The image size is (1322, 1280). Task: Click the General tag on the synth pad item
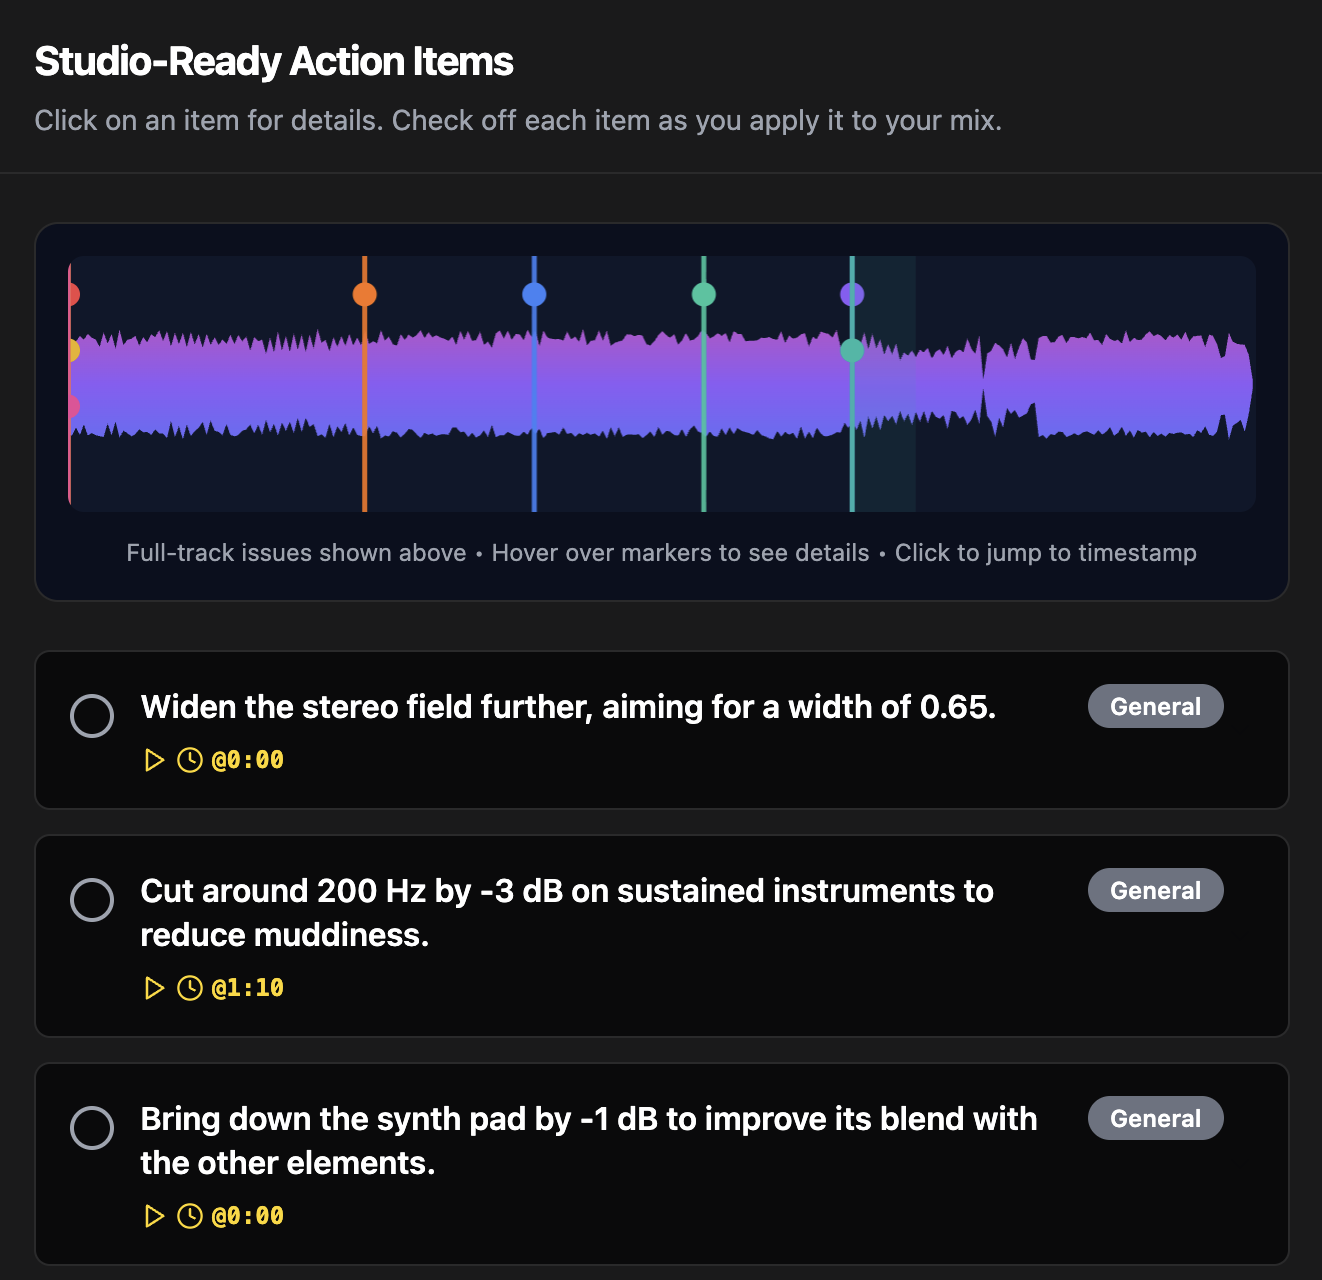(1155, 1118)
